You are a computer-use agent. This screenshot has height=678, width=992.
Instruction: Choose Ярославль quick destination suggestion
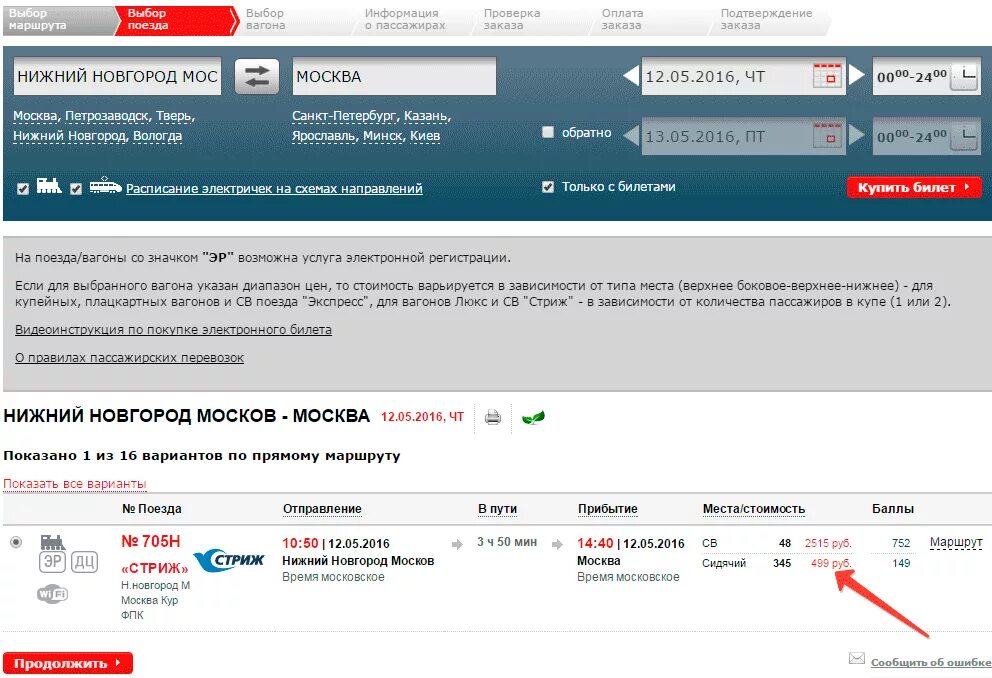324,135
